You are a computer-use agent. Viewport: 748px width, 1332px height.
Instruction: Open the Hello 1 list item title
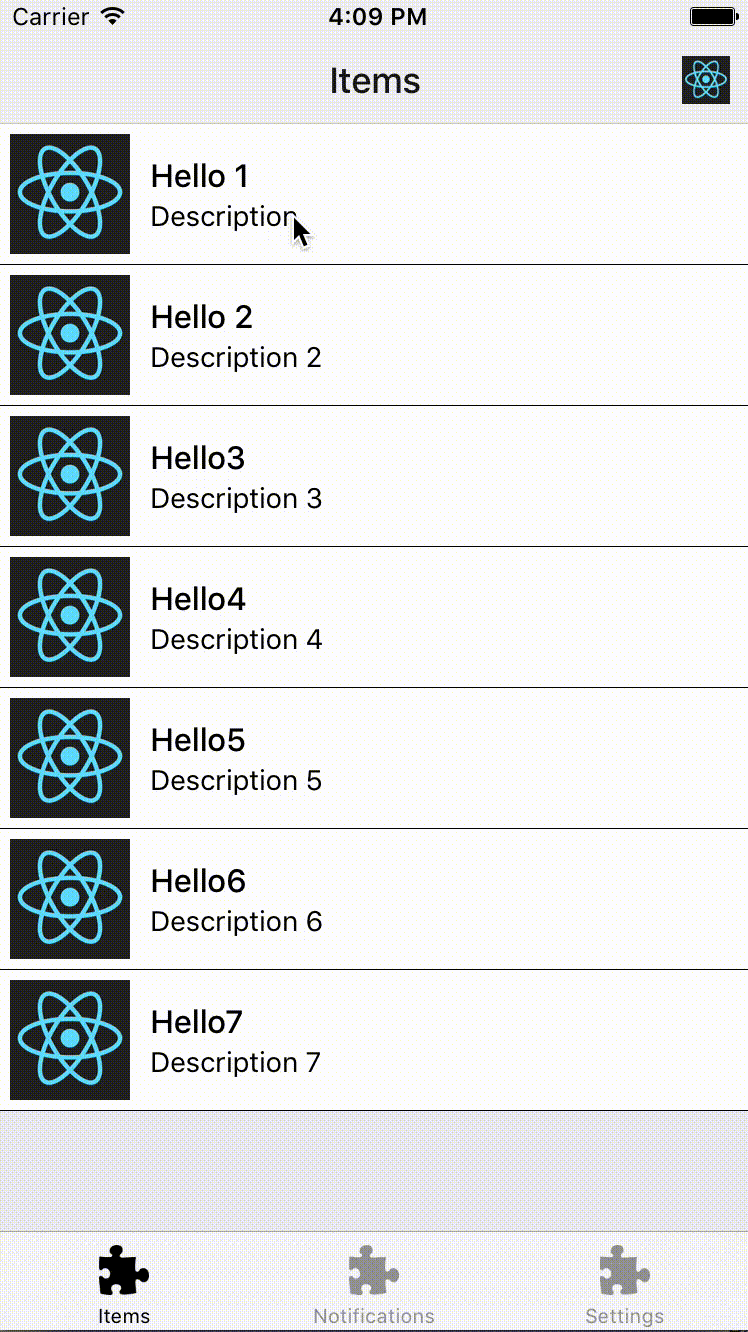coord(199,176)
